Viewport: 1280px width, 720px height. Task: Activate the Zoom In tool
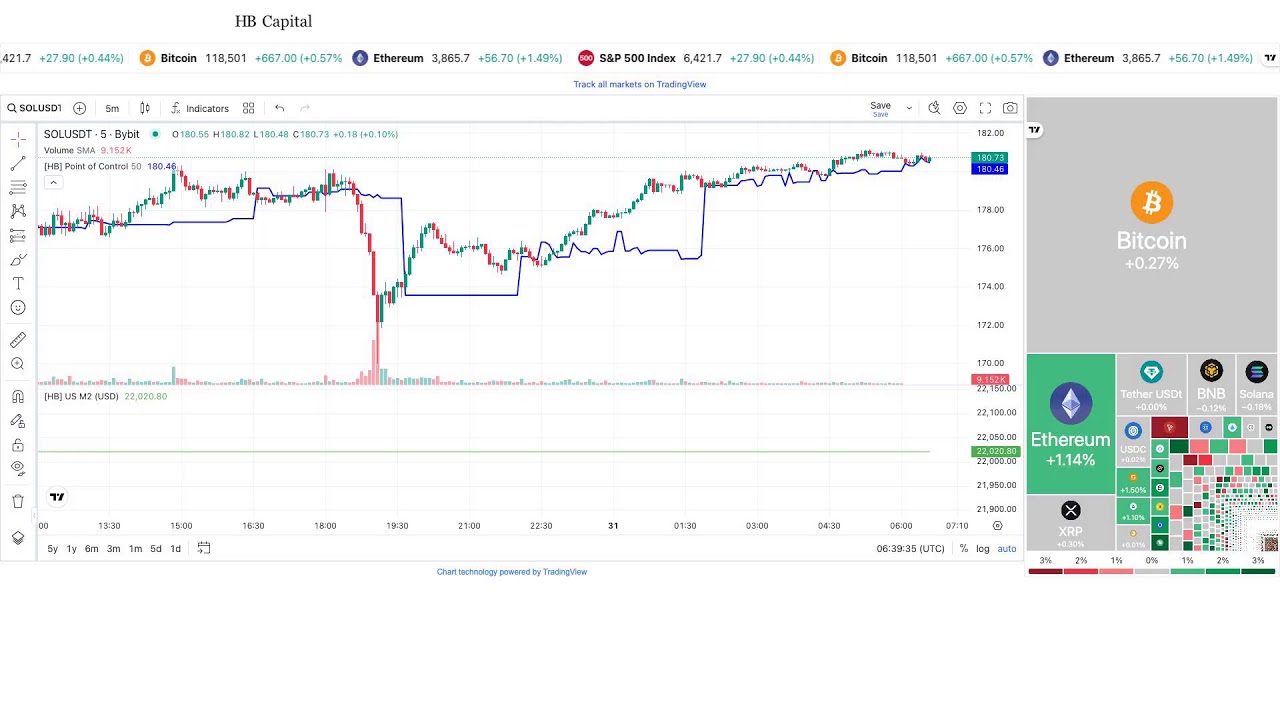(x=18, y=364)
